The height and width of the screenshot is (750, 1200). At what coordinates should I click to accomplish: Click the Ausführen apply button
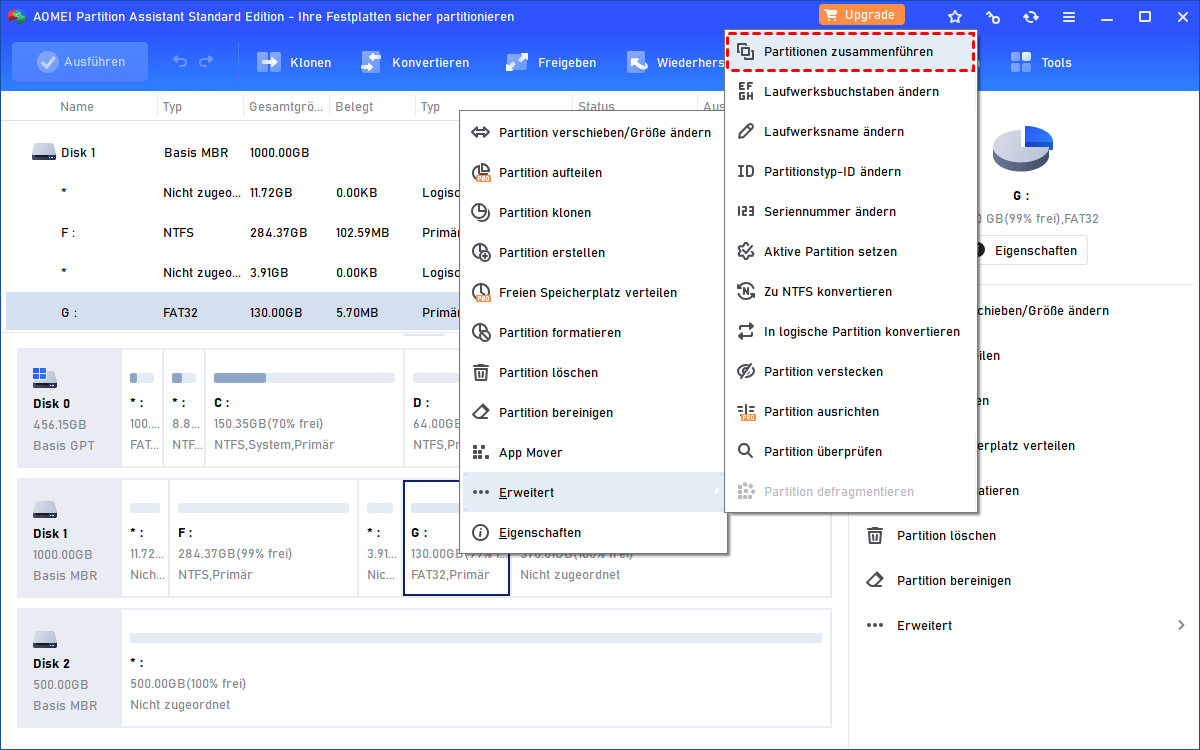[80, 62]
